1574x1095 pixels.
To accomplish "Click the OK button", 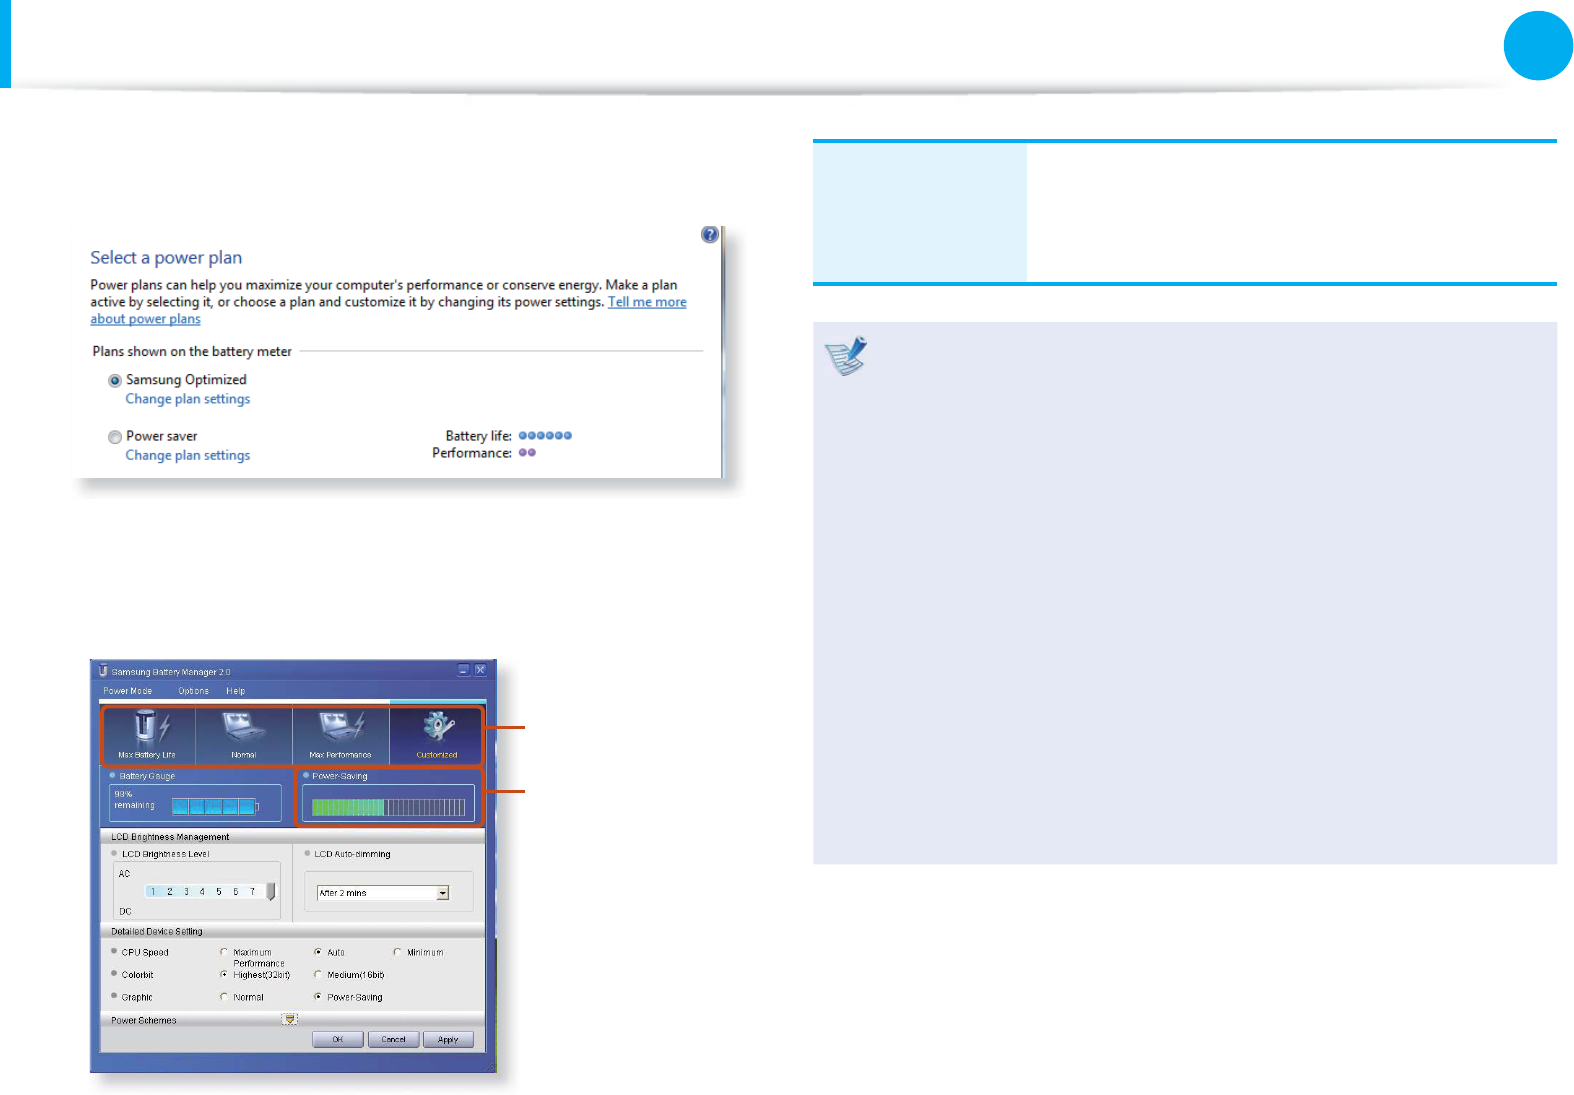I will pos(338,1040).
